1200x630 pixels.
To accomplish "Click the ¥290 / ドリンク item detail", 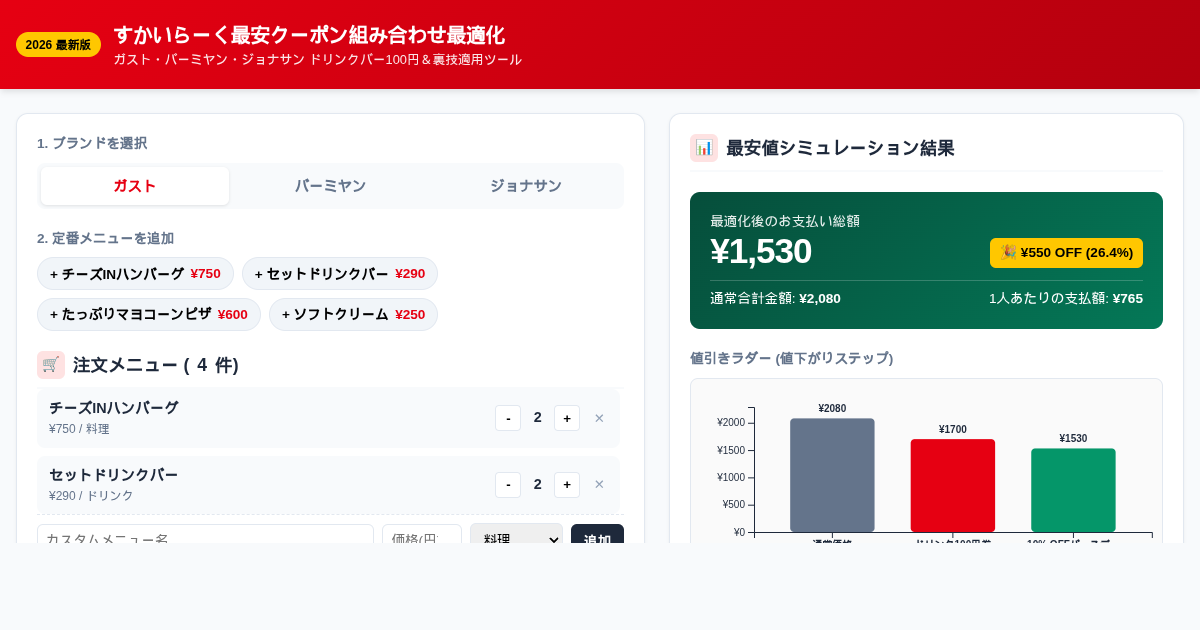I will click(x=91, y=496).
